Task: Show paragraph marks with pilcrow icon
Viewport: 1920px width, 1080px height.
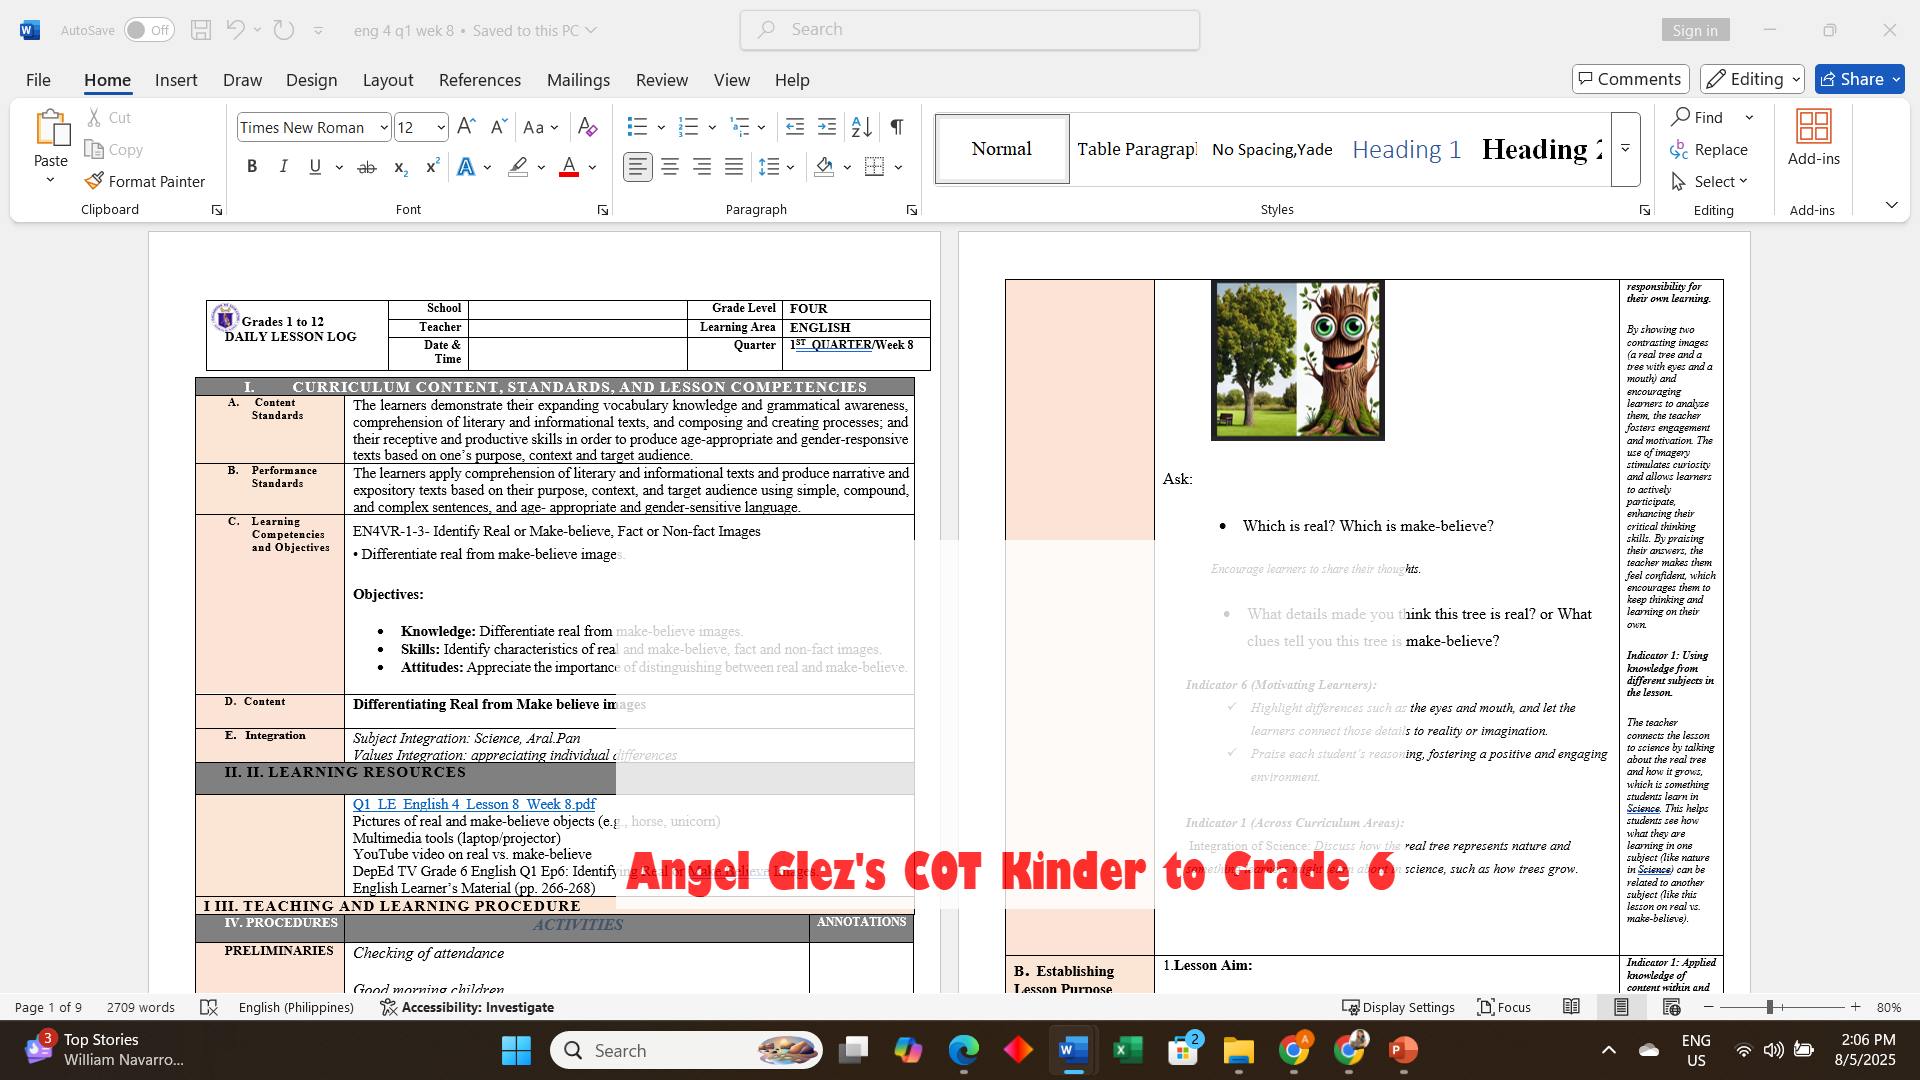Action: point(897,127)
